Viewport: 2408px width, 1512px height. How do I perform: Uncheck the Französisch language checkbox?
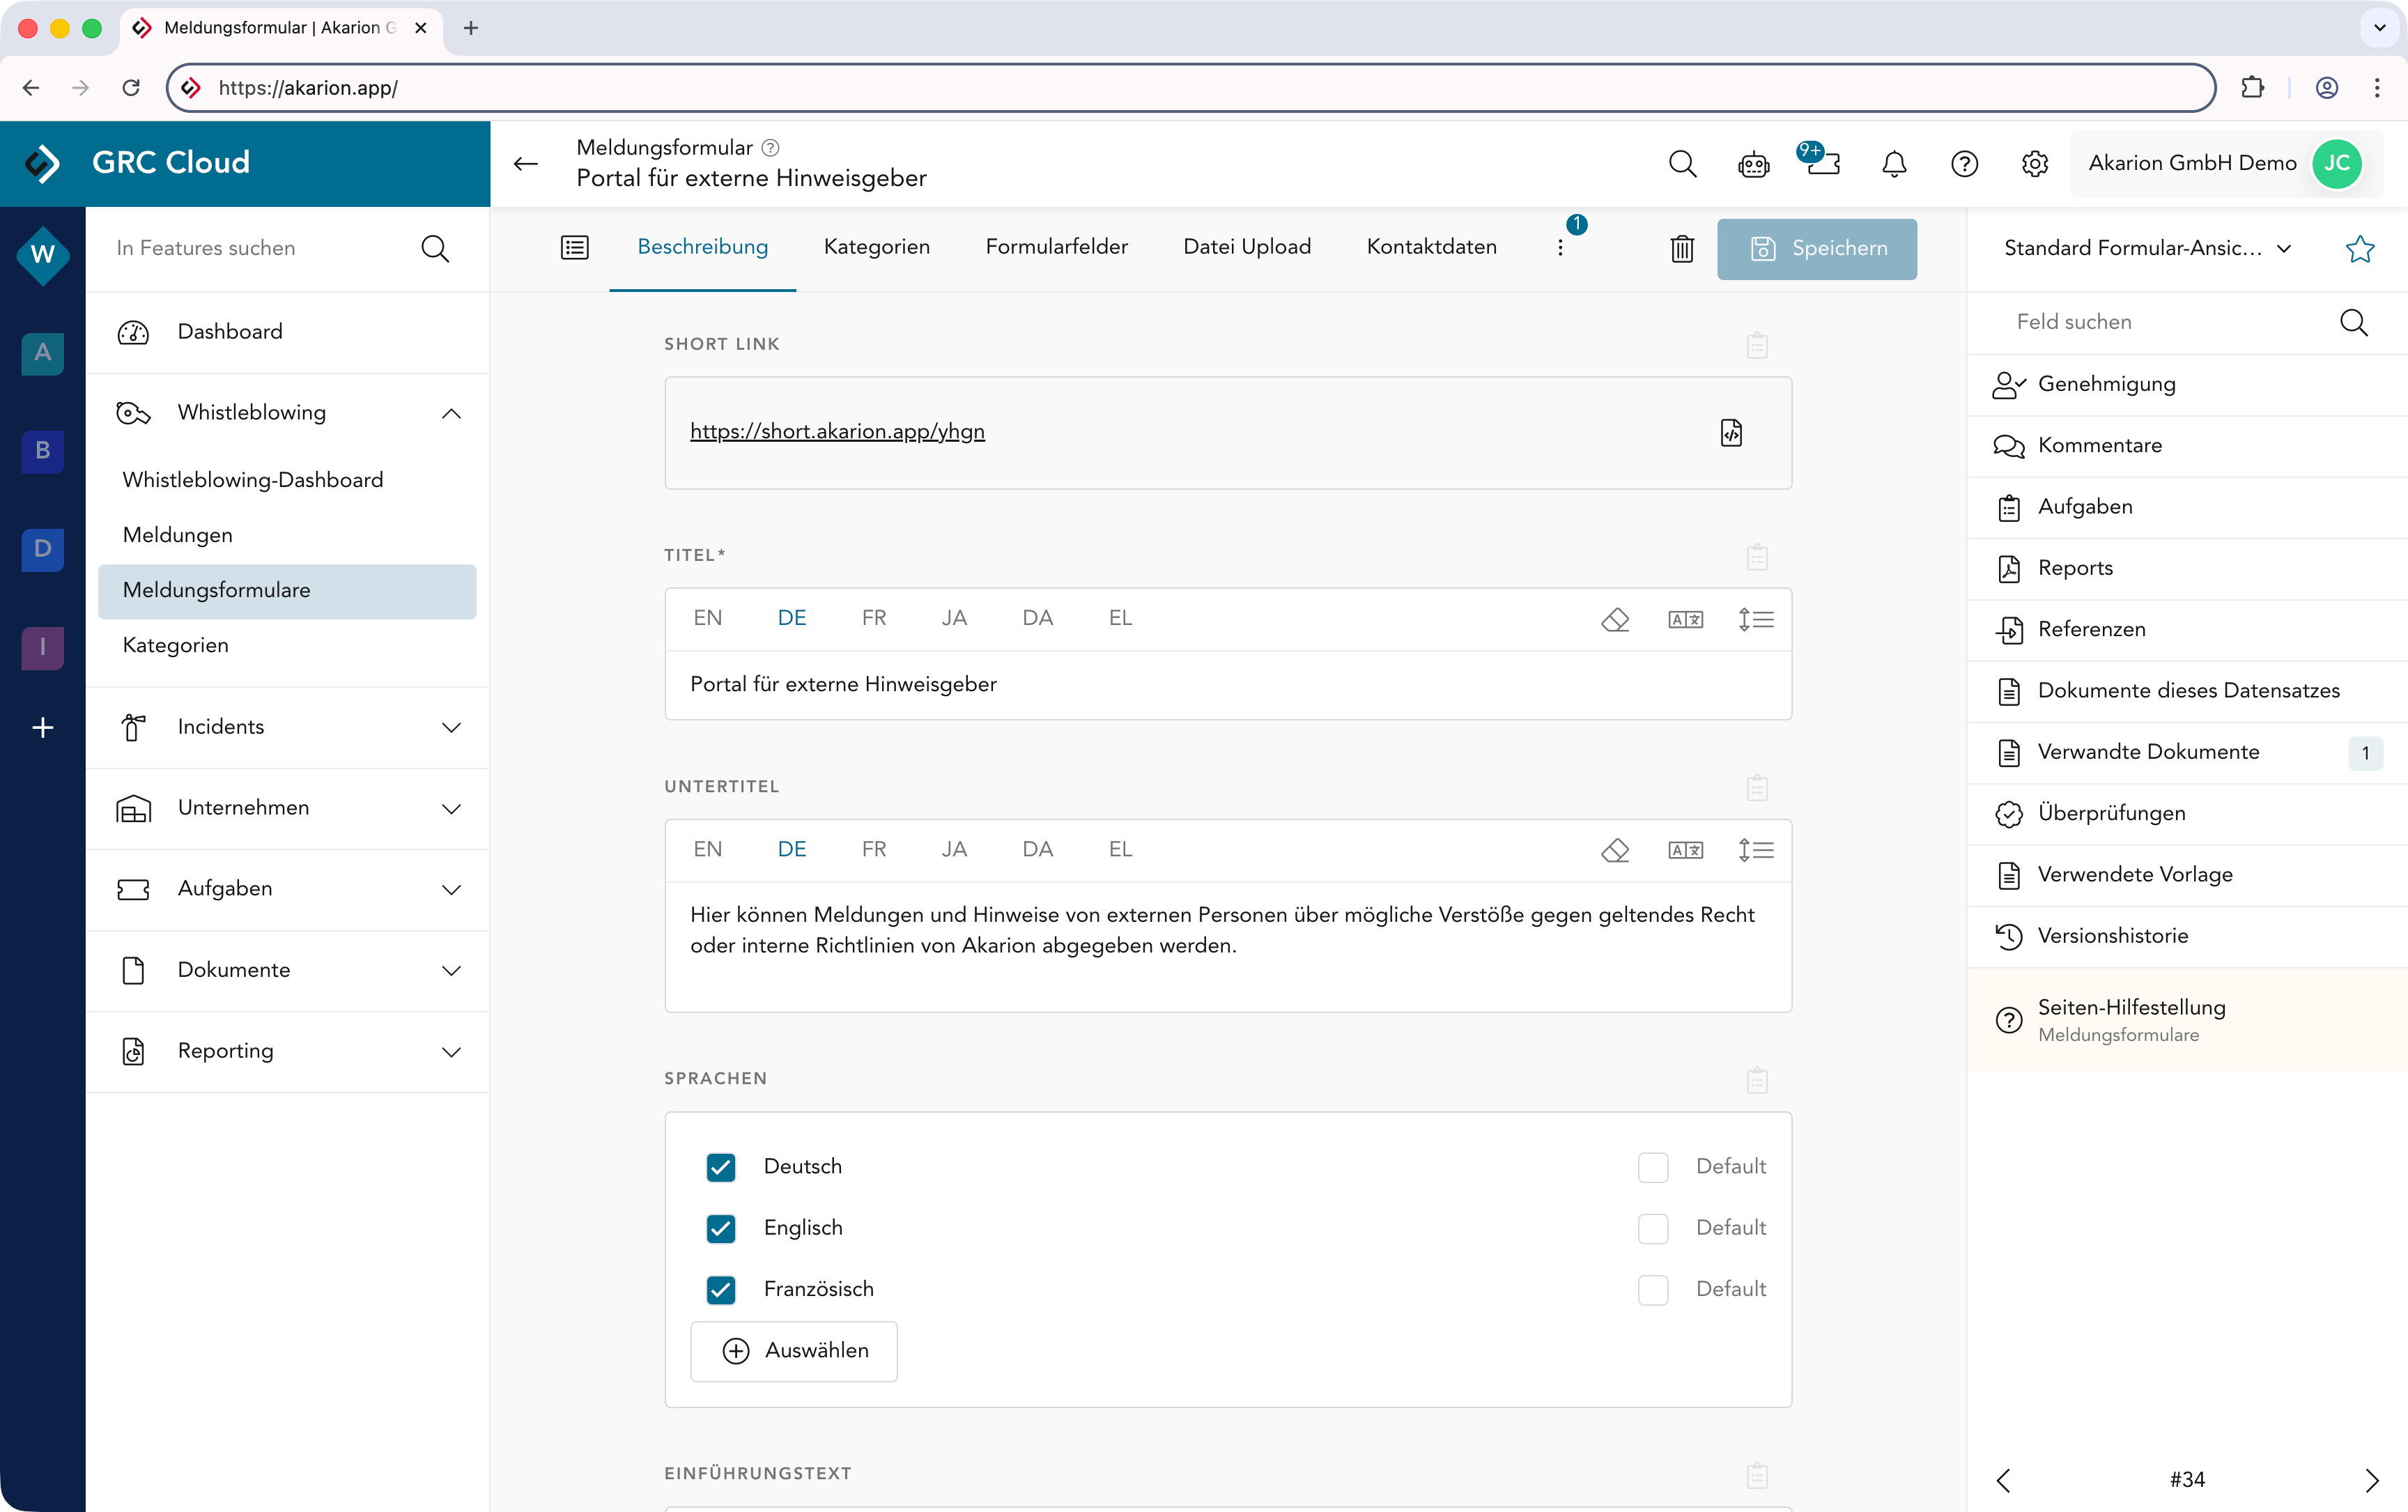(x=721, y=1290)
